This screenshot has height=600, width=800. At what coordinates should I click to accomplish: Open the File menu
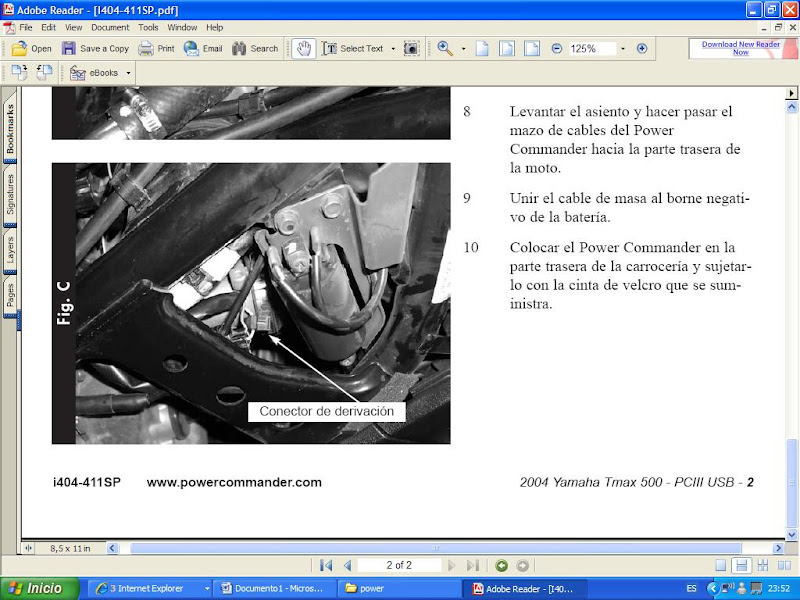click(26, 28)
